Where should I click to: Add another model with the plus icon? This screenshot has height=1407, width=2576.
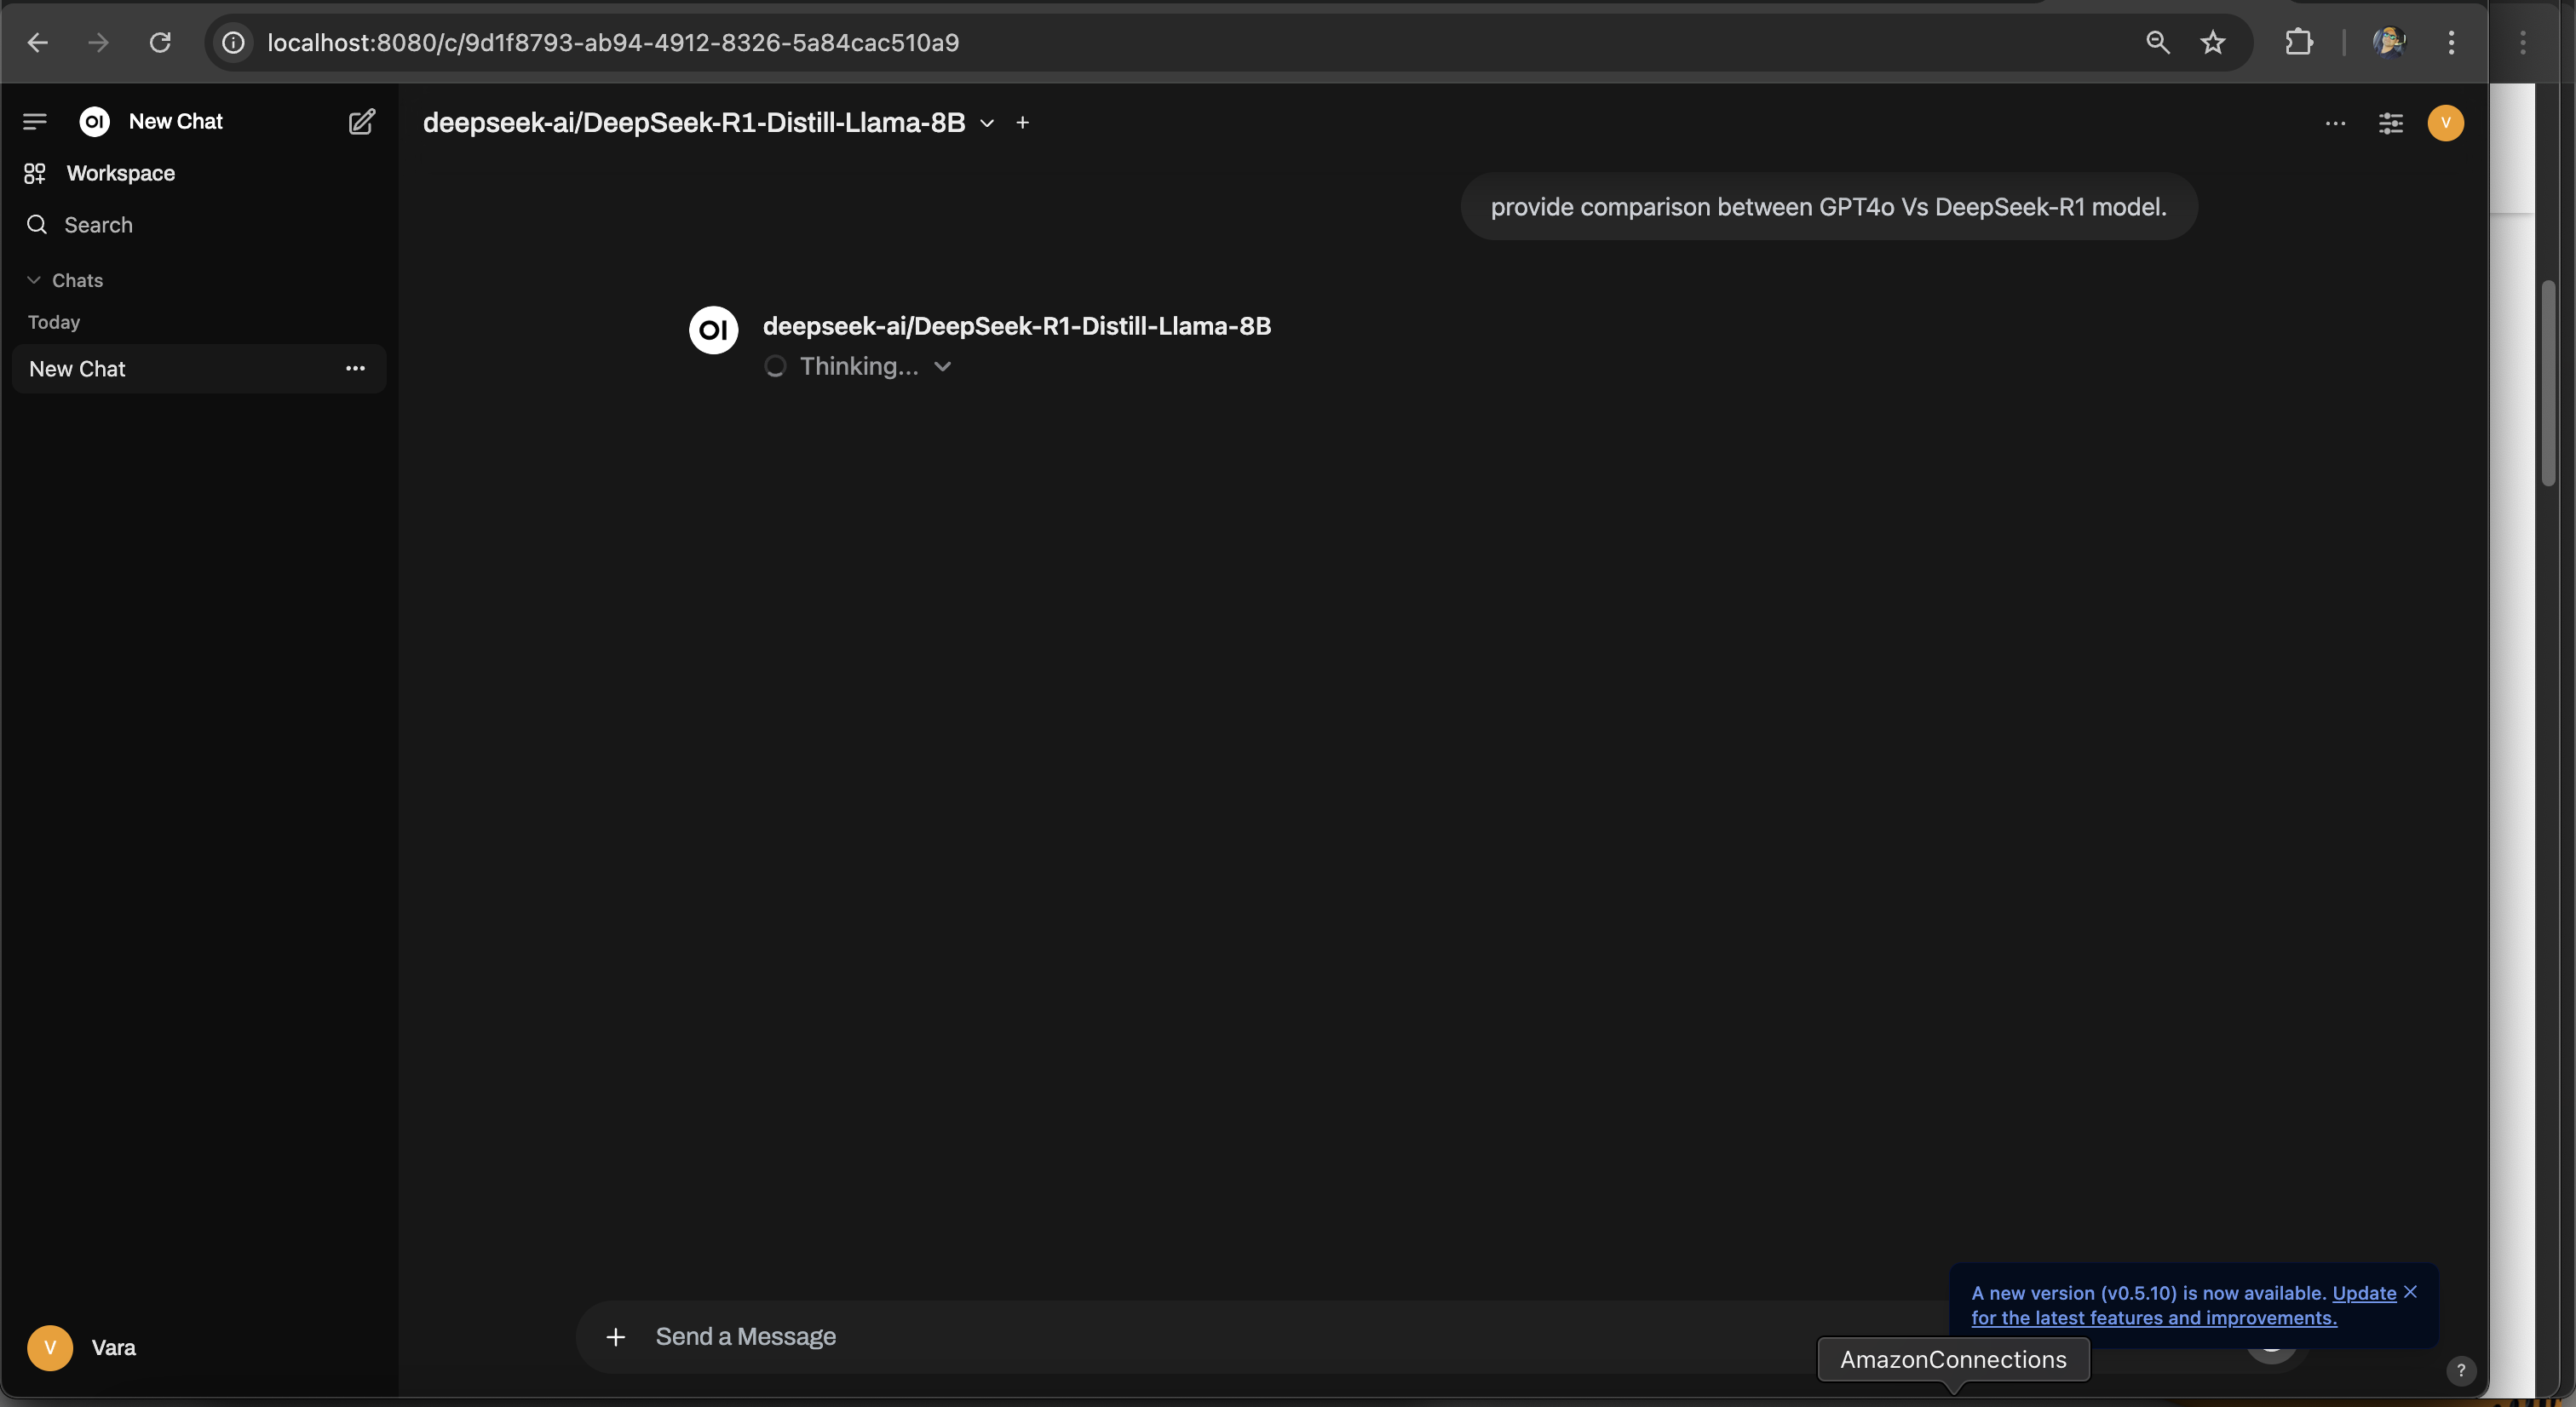pyautogui.click(x=1022, y=123)
